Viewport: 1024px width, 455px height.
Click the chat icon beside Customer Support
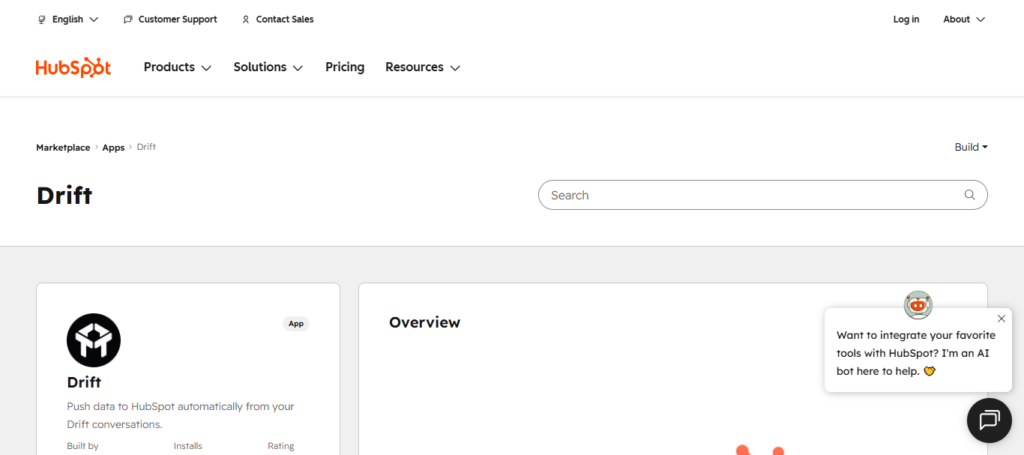click(x=128, y=20)
